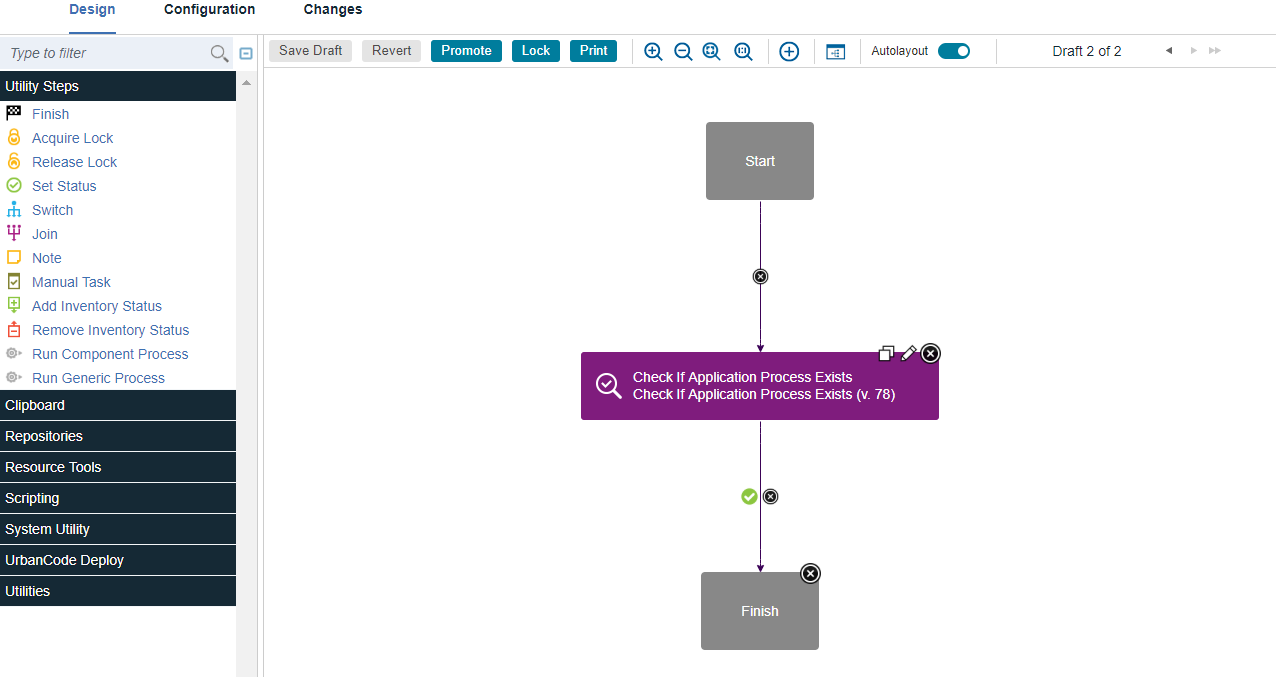Click Save Draft
1276x677 pixels.
(310, 51)
